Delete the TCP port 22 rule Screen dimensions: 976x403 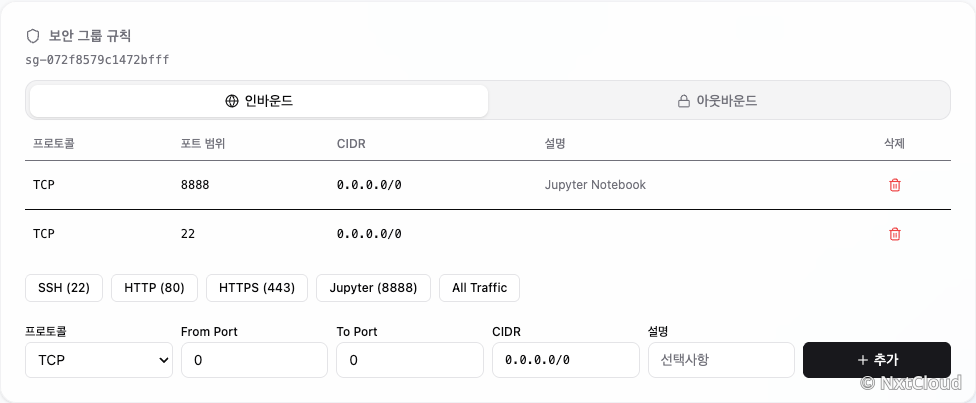894,234
